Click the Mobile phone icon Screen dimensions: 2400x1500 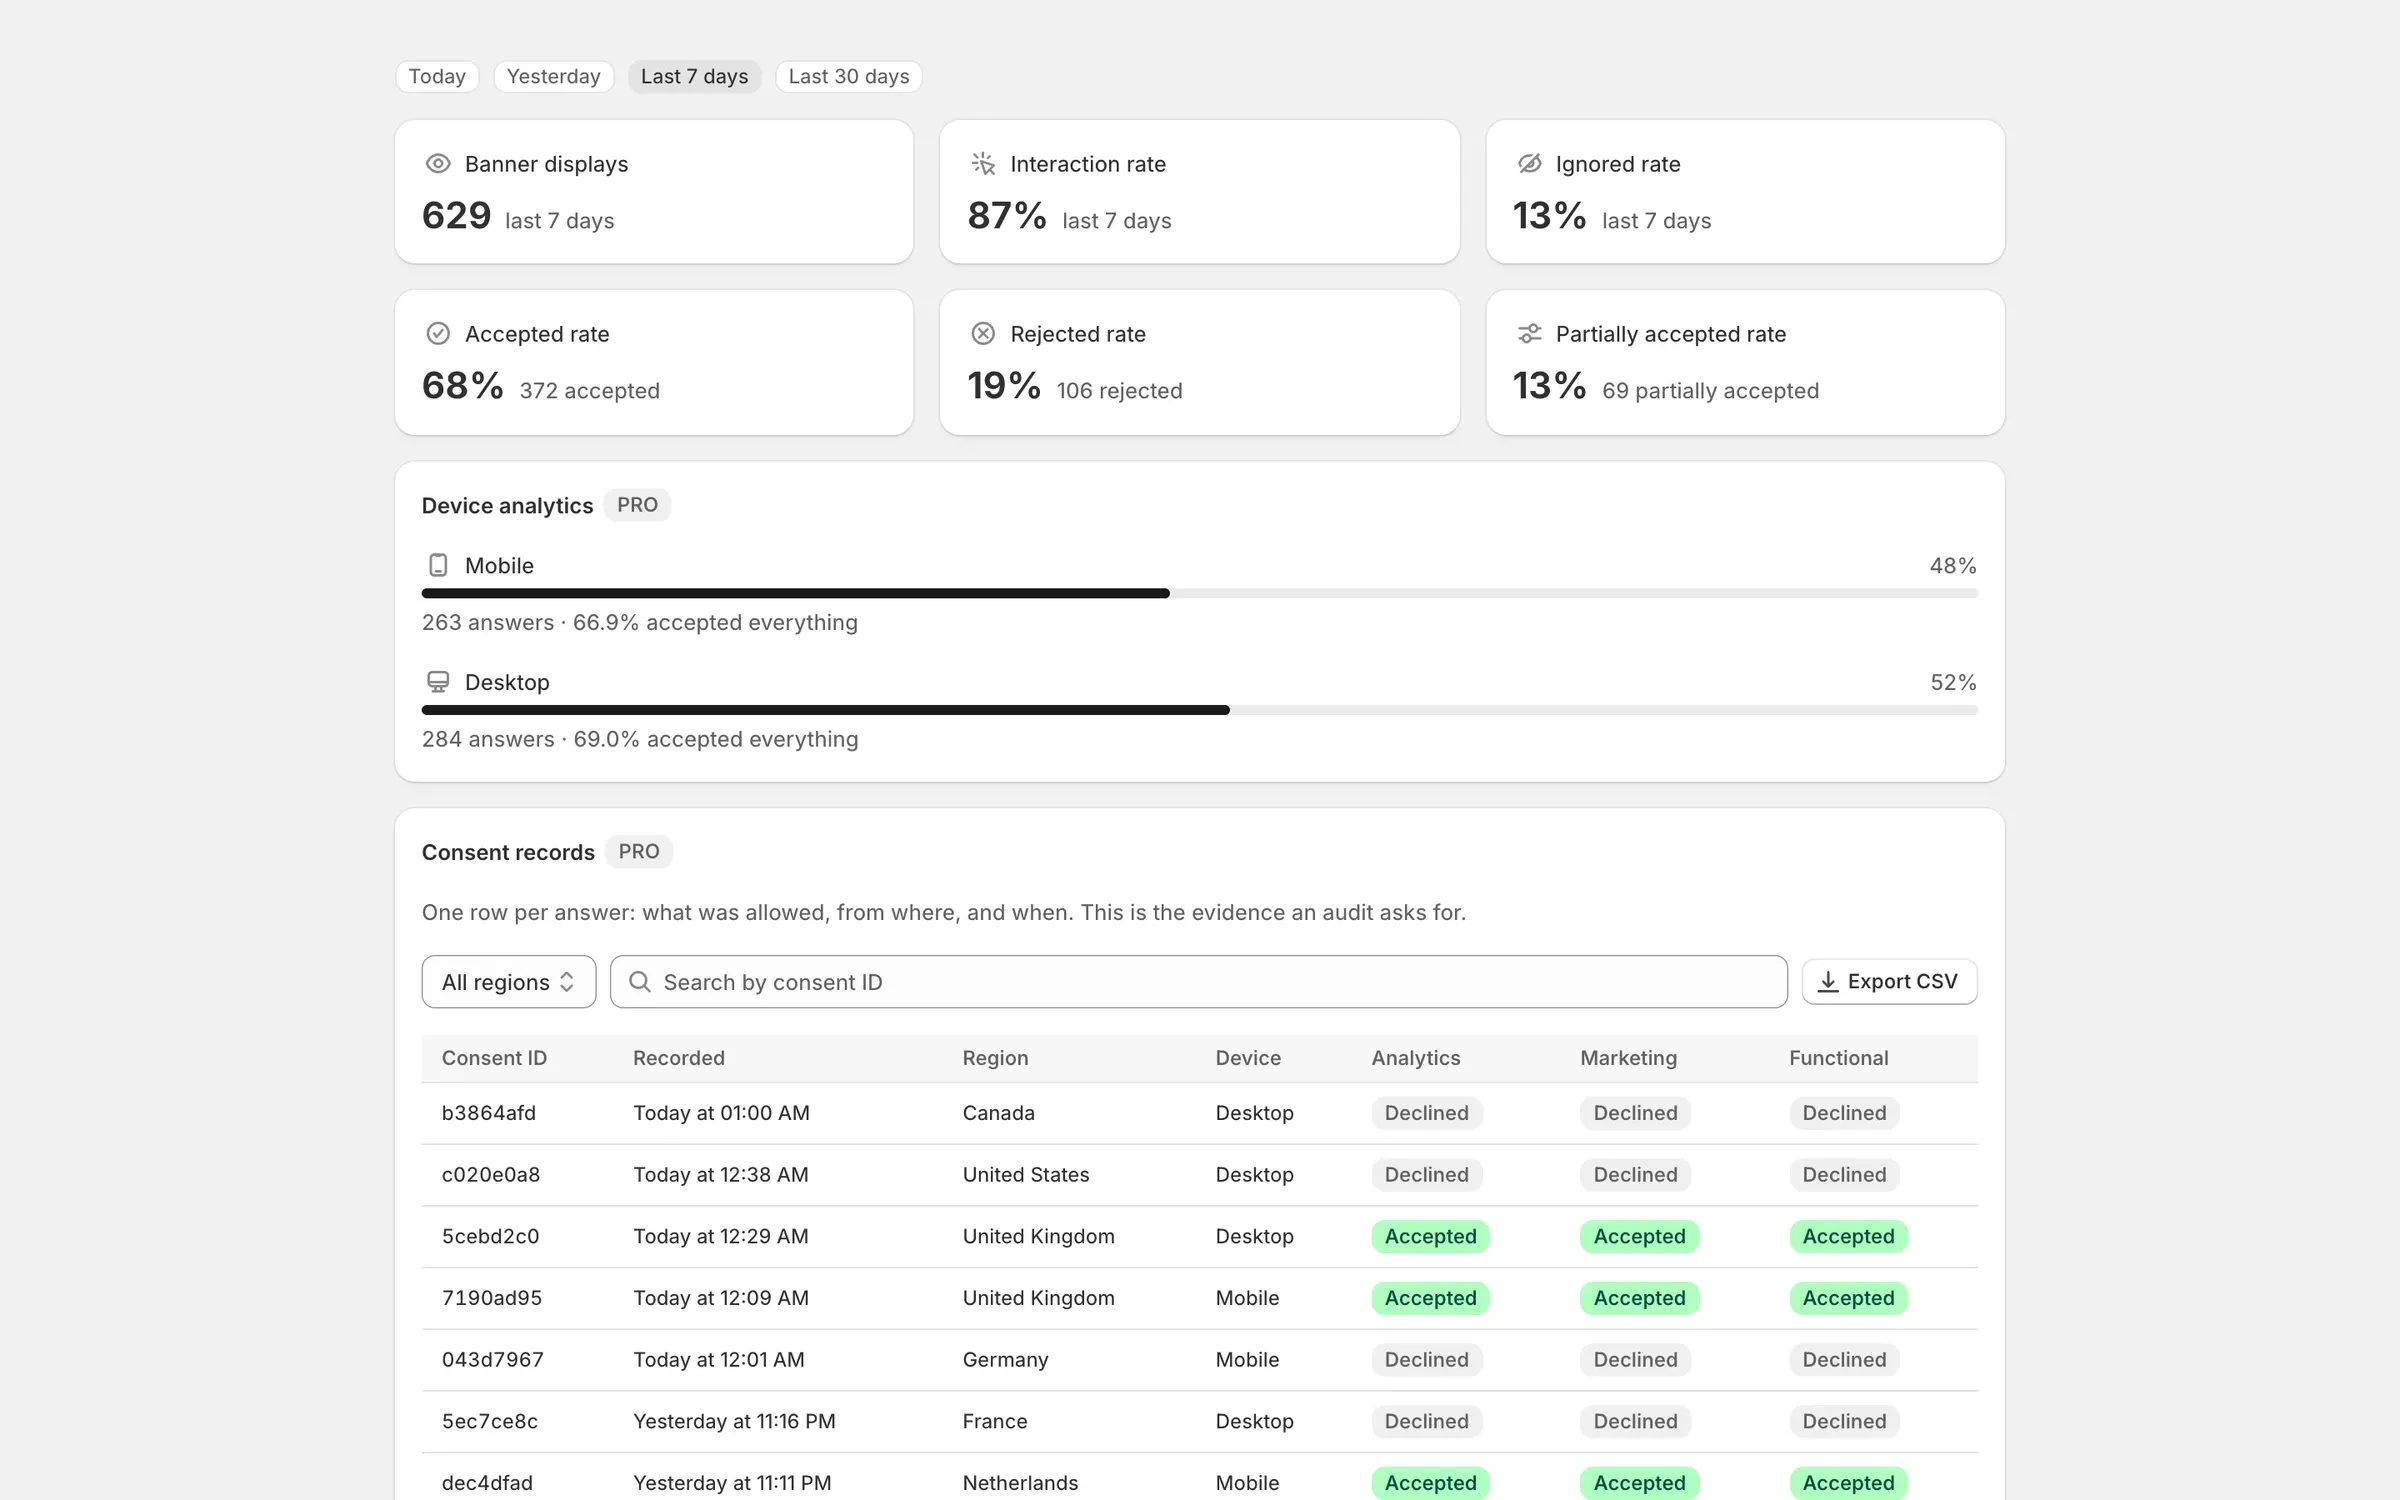(x=438, y=565)
